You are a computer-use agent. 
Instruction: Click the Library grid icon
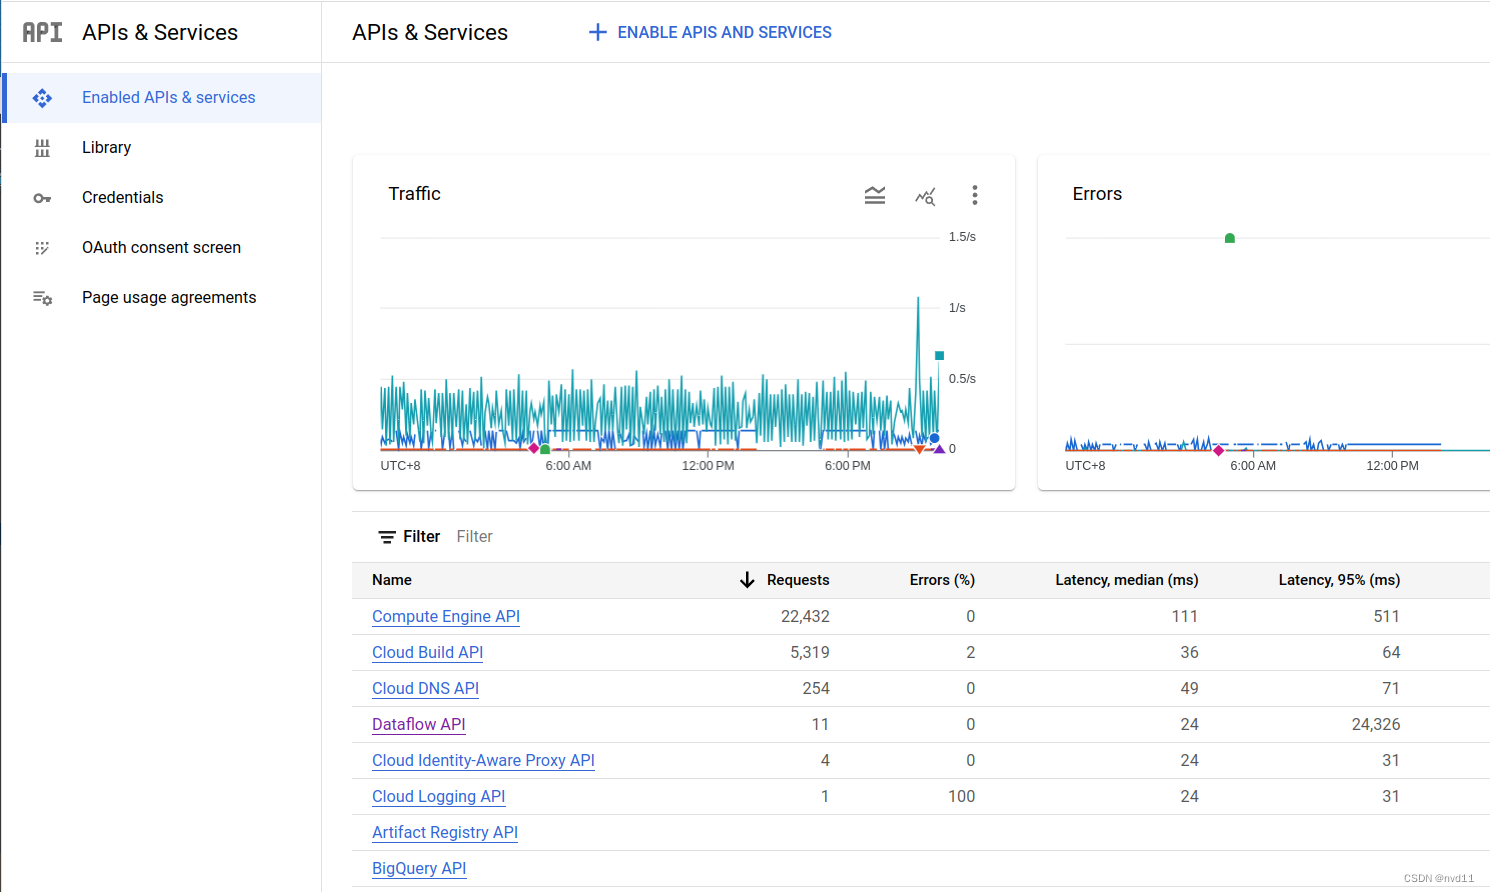click(42, 148)
